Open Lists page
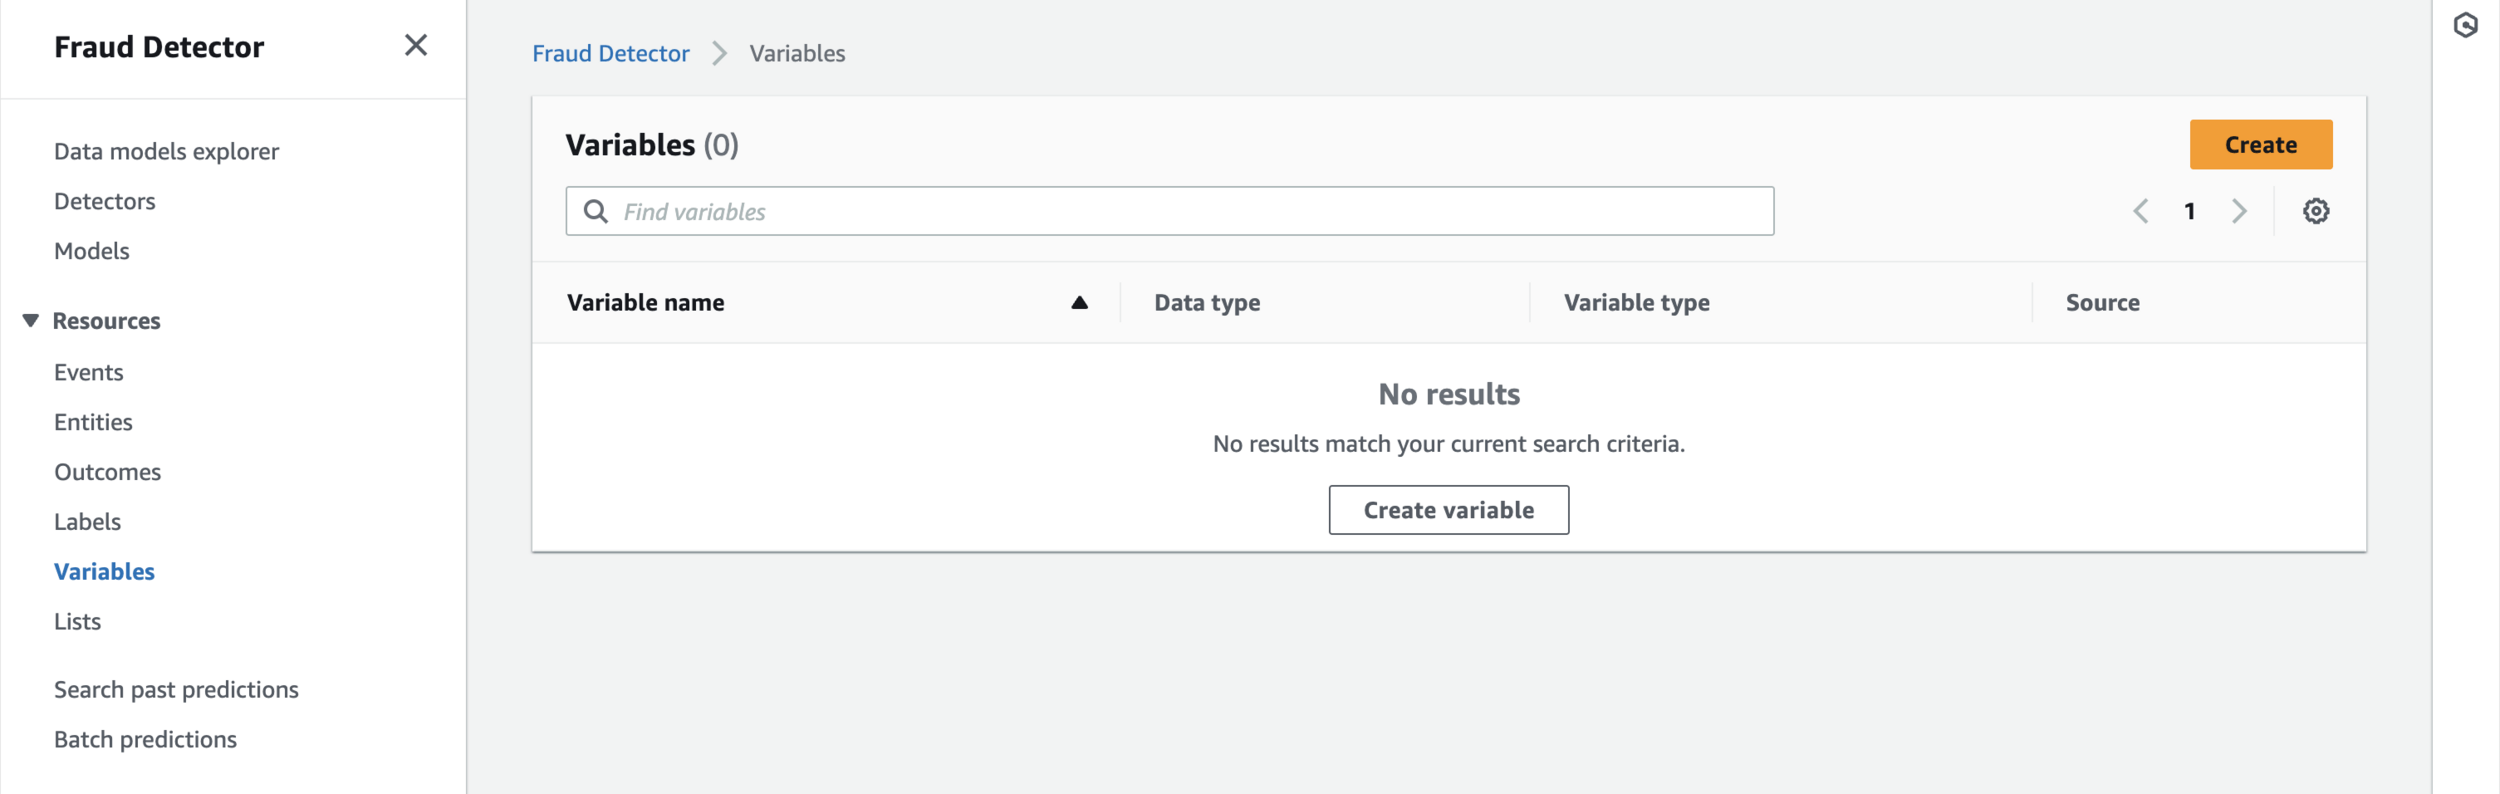The height and width of the screenshot is (794, 2500). (78, 622)
